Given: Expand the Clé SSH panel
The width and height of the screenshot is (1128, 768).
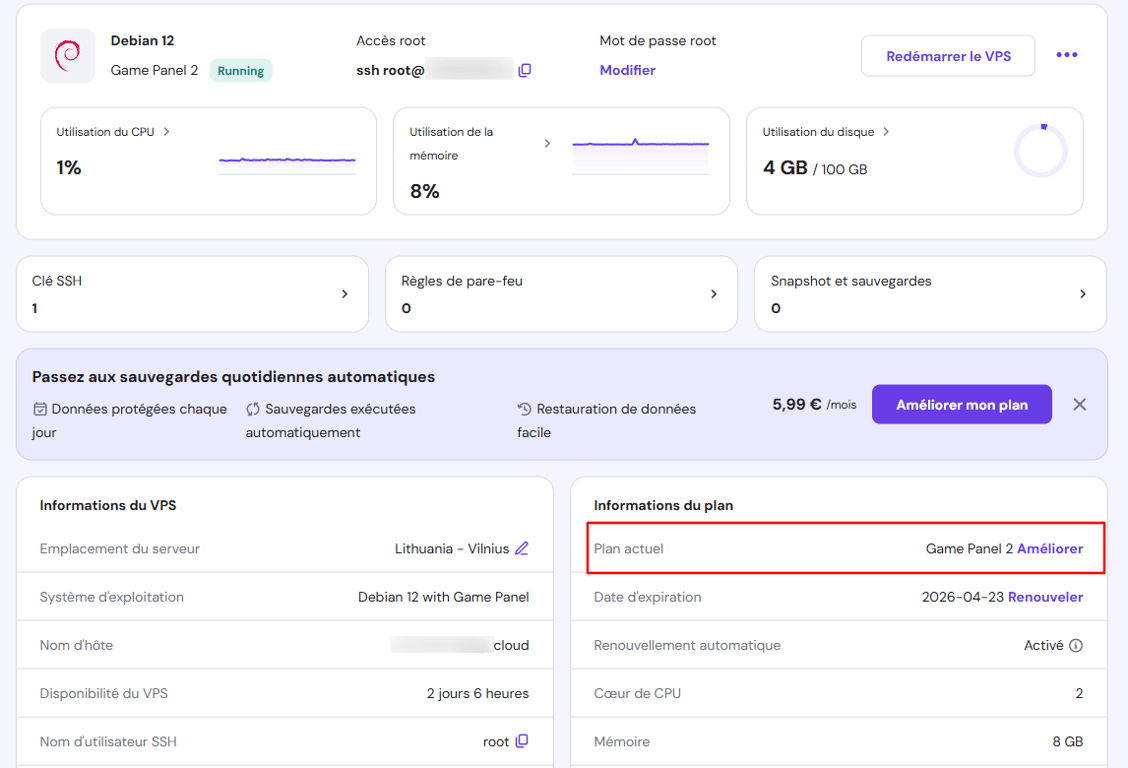Looking at the screenshot, I should point(345,294).
